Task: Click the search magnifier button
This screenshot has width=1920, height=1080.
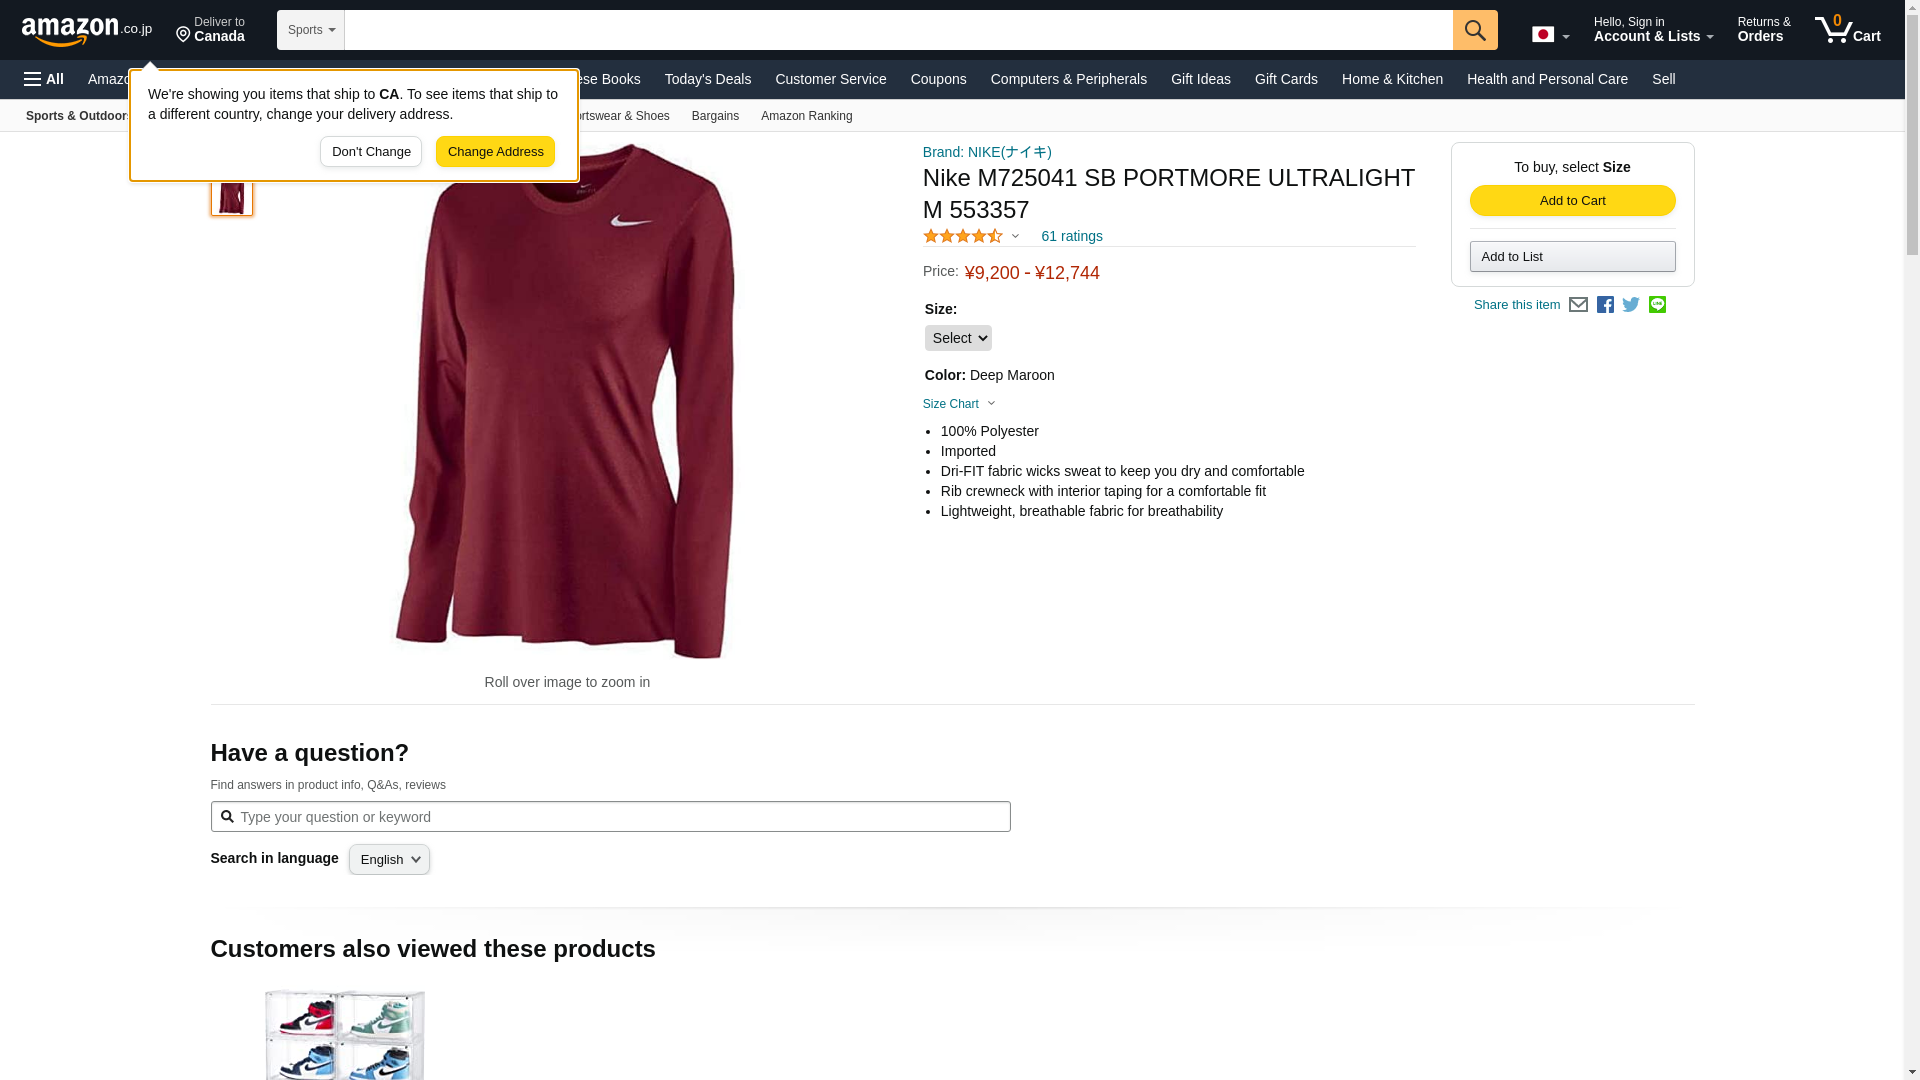Action: (1475, 30)
